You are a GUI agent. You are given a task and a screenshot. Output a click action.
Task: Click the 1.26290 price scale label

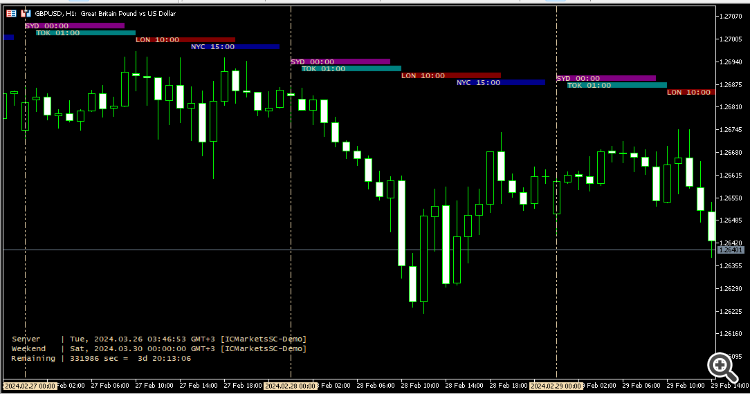click(730, 288)
